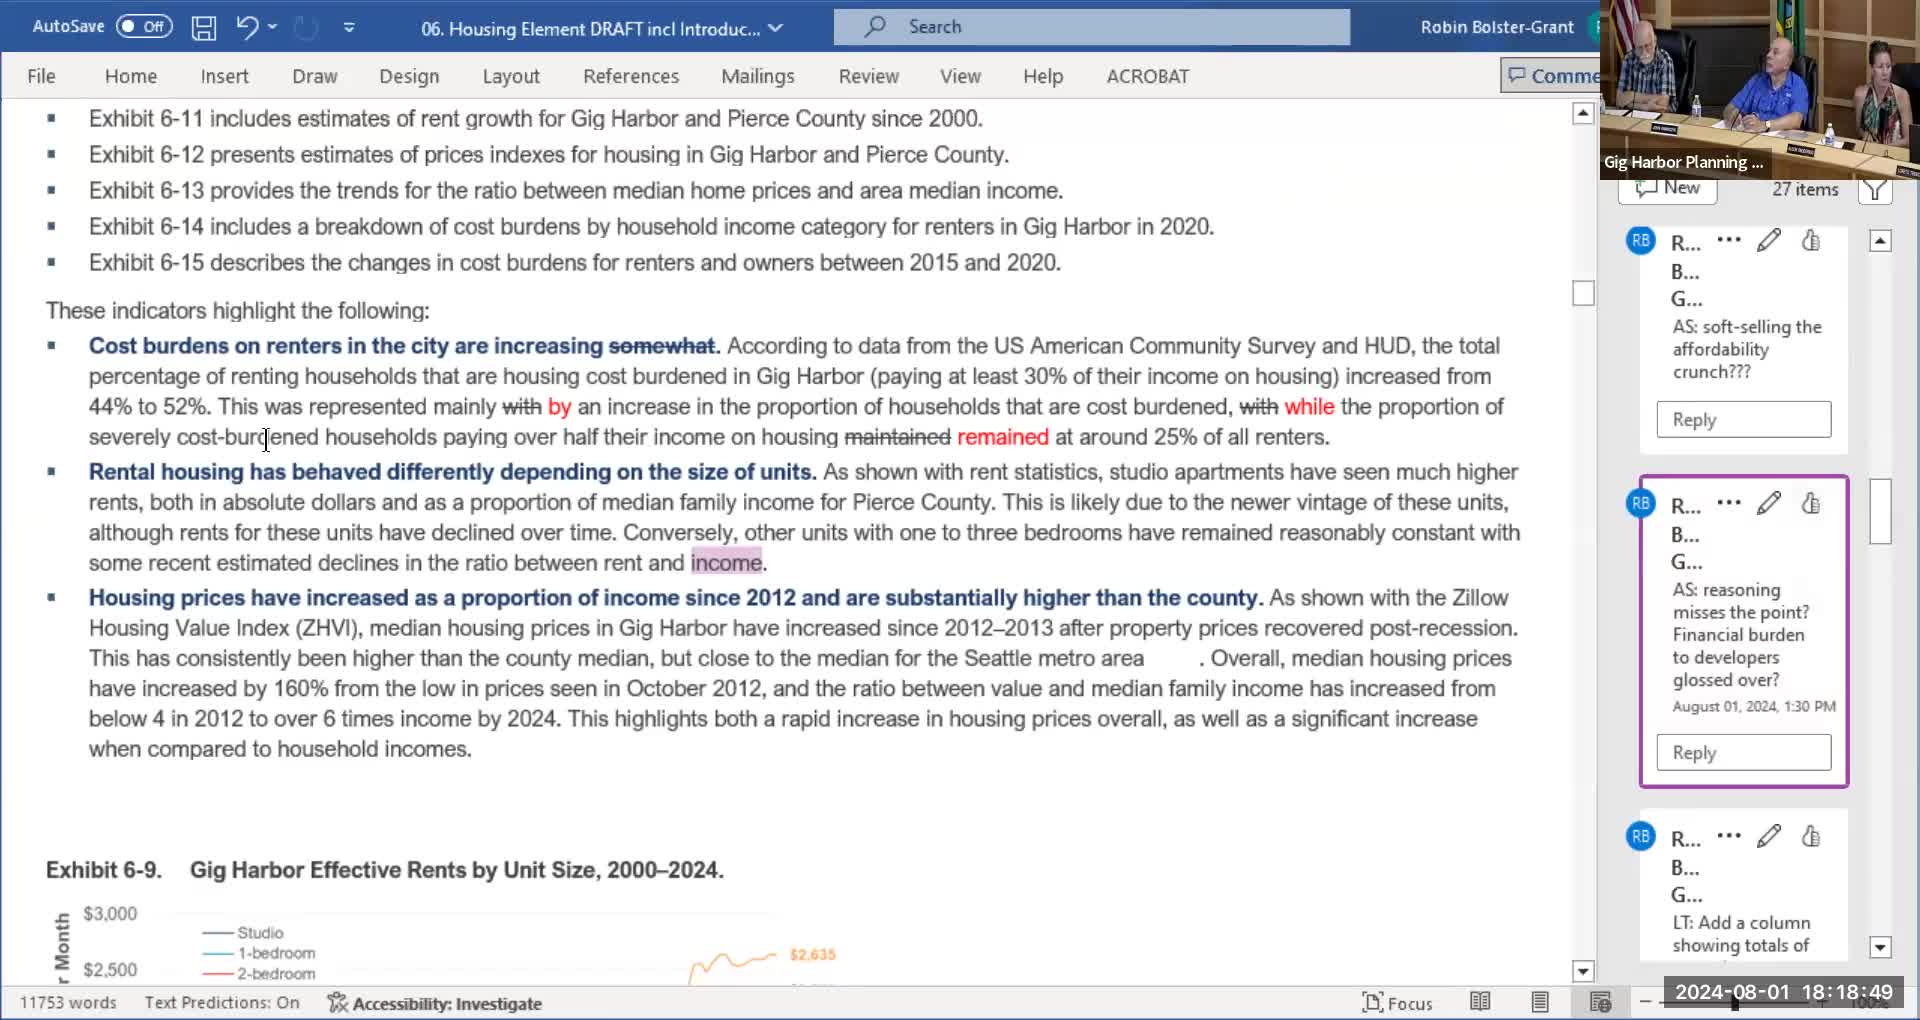Open the ACROBAT tab
Viewport: 1920px width, 1020px height.
pyautogui.click(x=1148, y=76)
